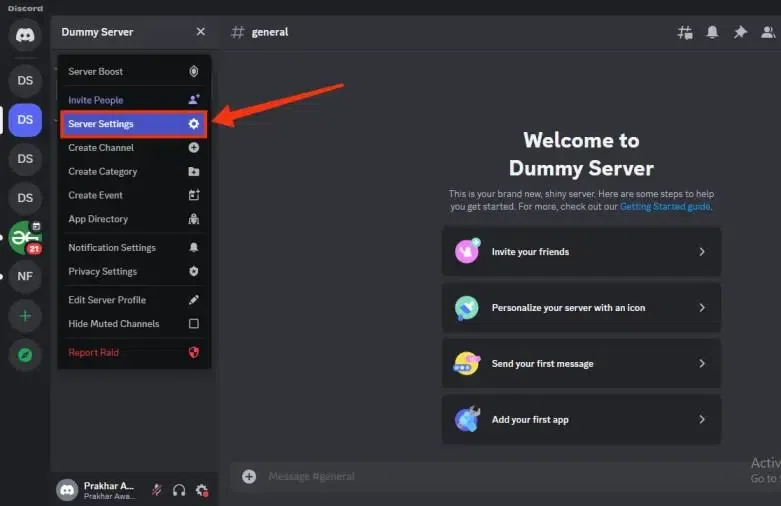The height and width of the screenshot is (506, 781).
Task: Open green server with 21 notifications
Action: (25, 238)
